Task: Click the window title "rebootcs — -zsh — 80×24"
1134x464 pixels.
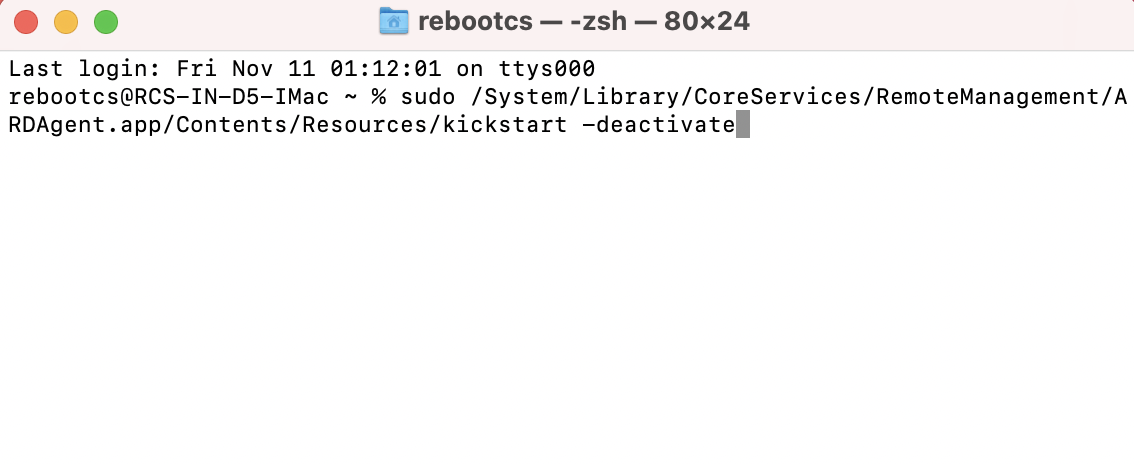Action: tap(583, 21)
